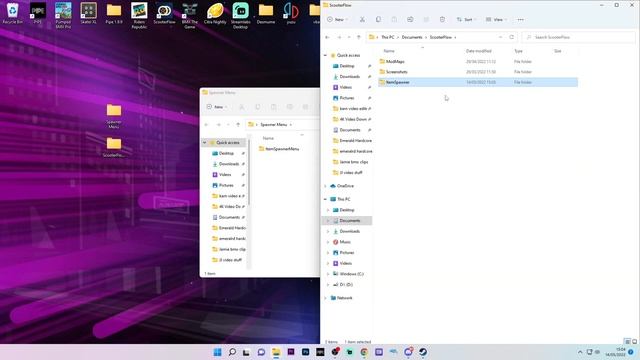Screen dimensions: 640x360
Task: Click the taskbar clock and date
Action: tap(616, 352)
